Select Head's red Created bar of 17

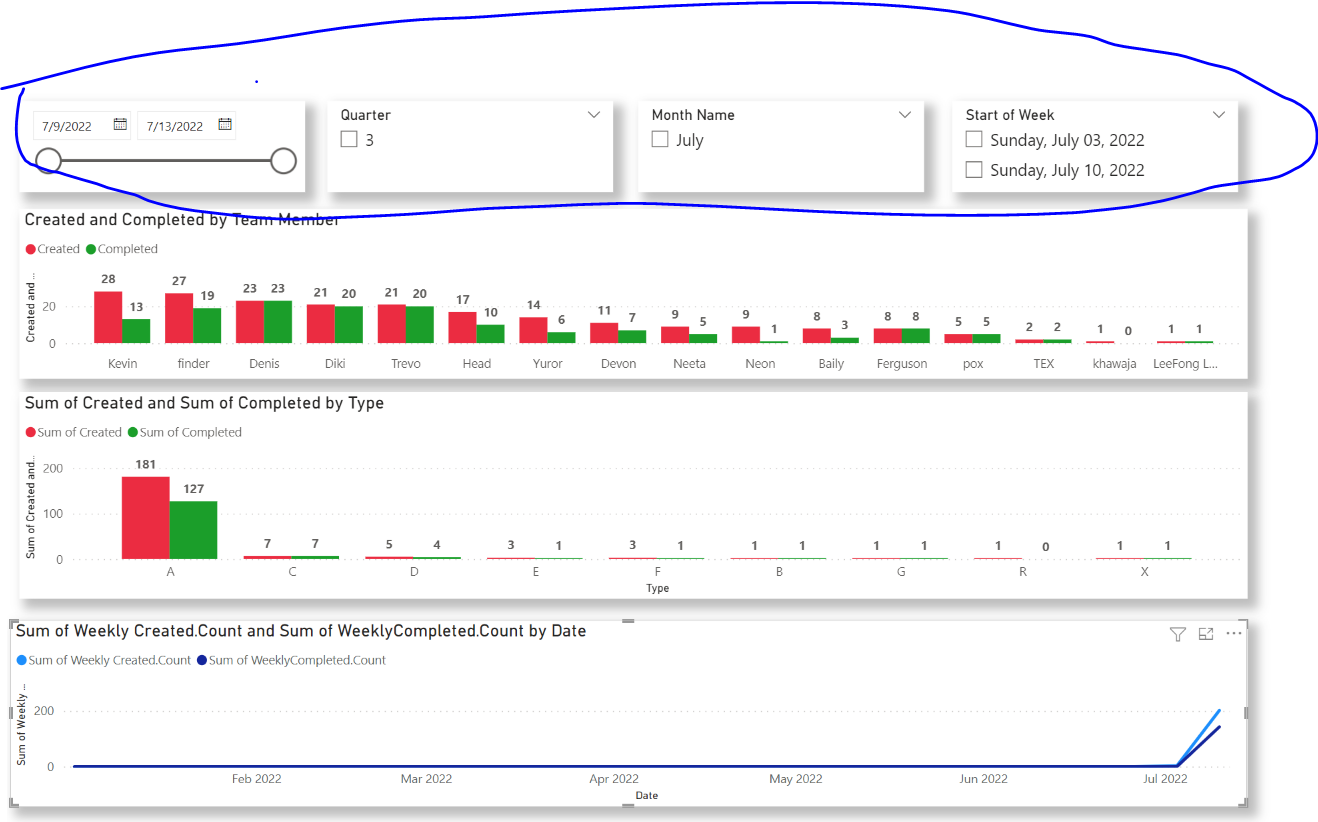(x=462, y=327)
